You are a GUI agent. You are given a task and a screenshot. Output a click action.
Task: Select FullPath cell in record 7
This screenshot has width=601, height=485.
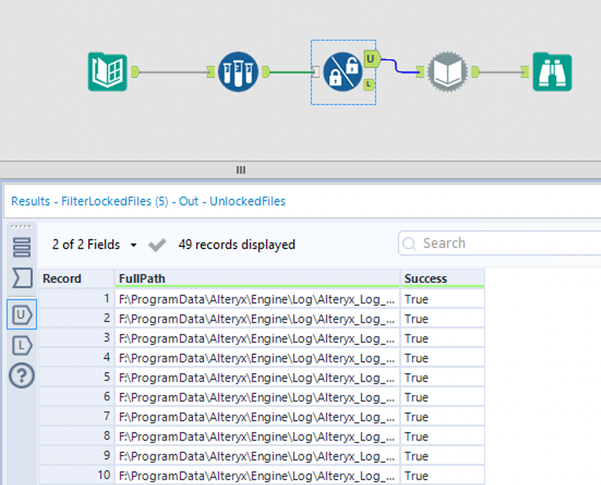(x=257, y=417)
